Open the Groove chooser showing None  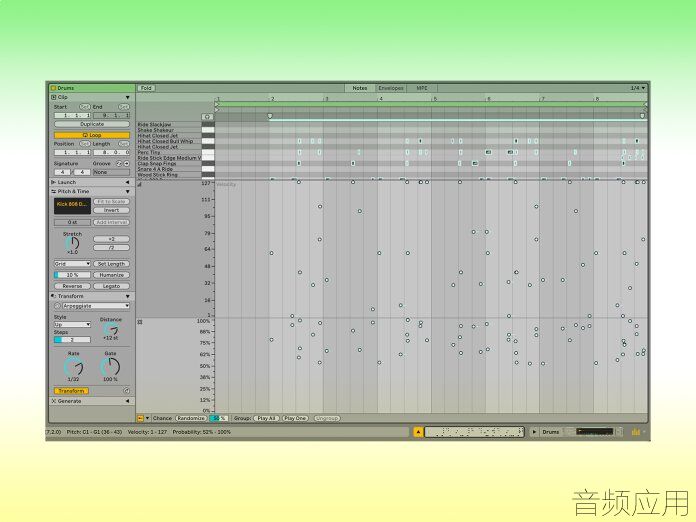111,172
